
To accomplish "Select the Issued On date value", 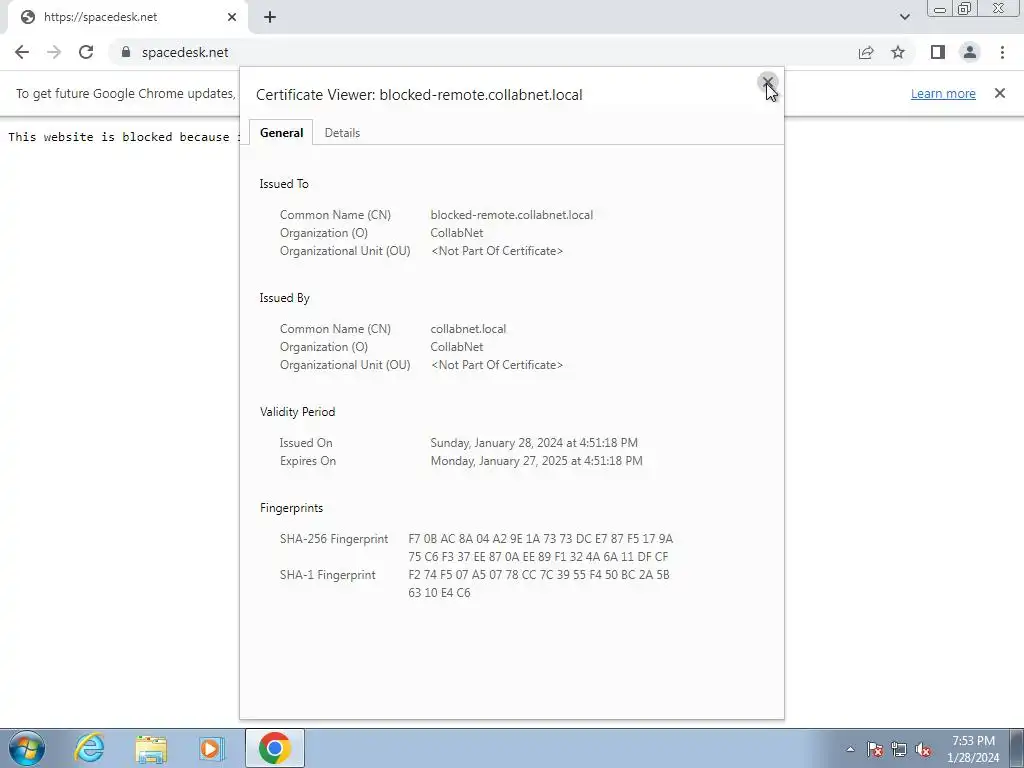I will coord(534,443).
